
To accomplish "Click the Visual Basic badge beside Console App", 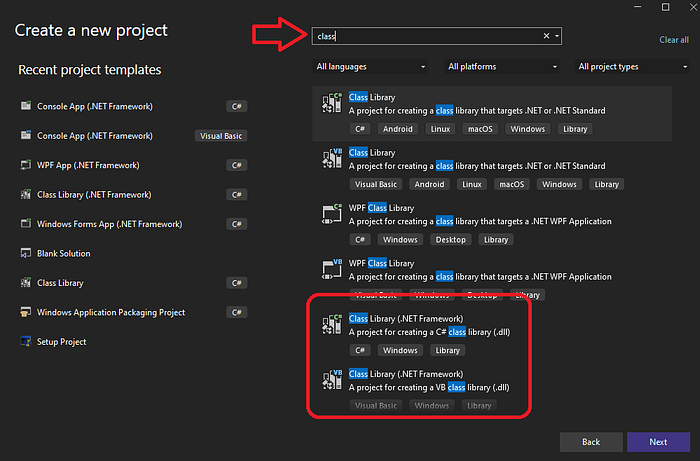I will coord(221,136).
